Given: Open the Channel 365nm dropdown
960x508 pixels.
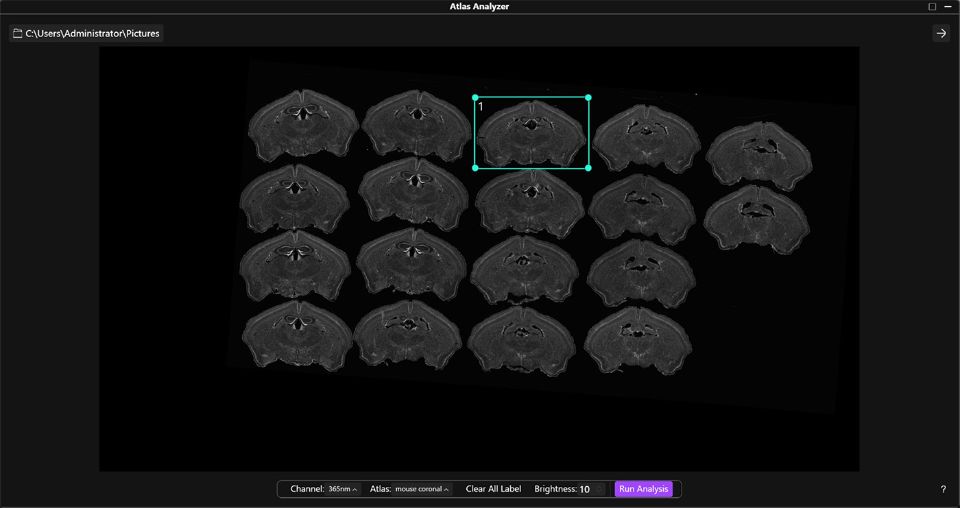Looking at the screenshot, I should pos(342,489).
